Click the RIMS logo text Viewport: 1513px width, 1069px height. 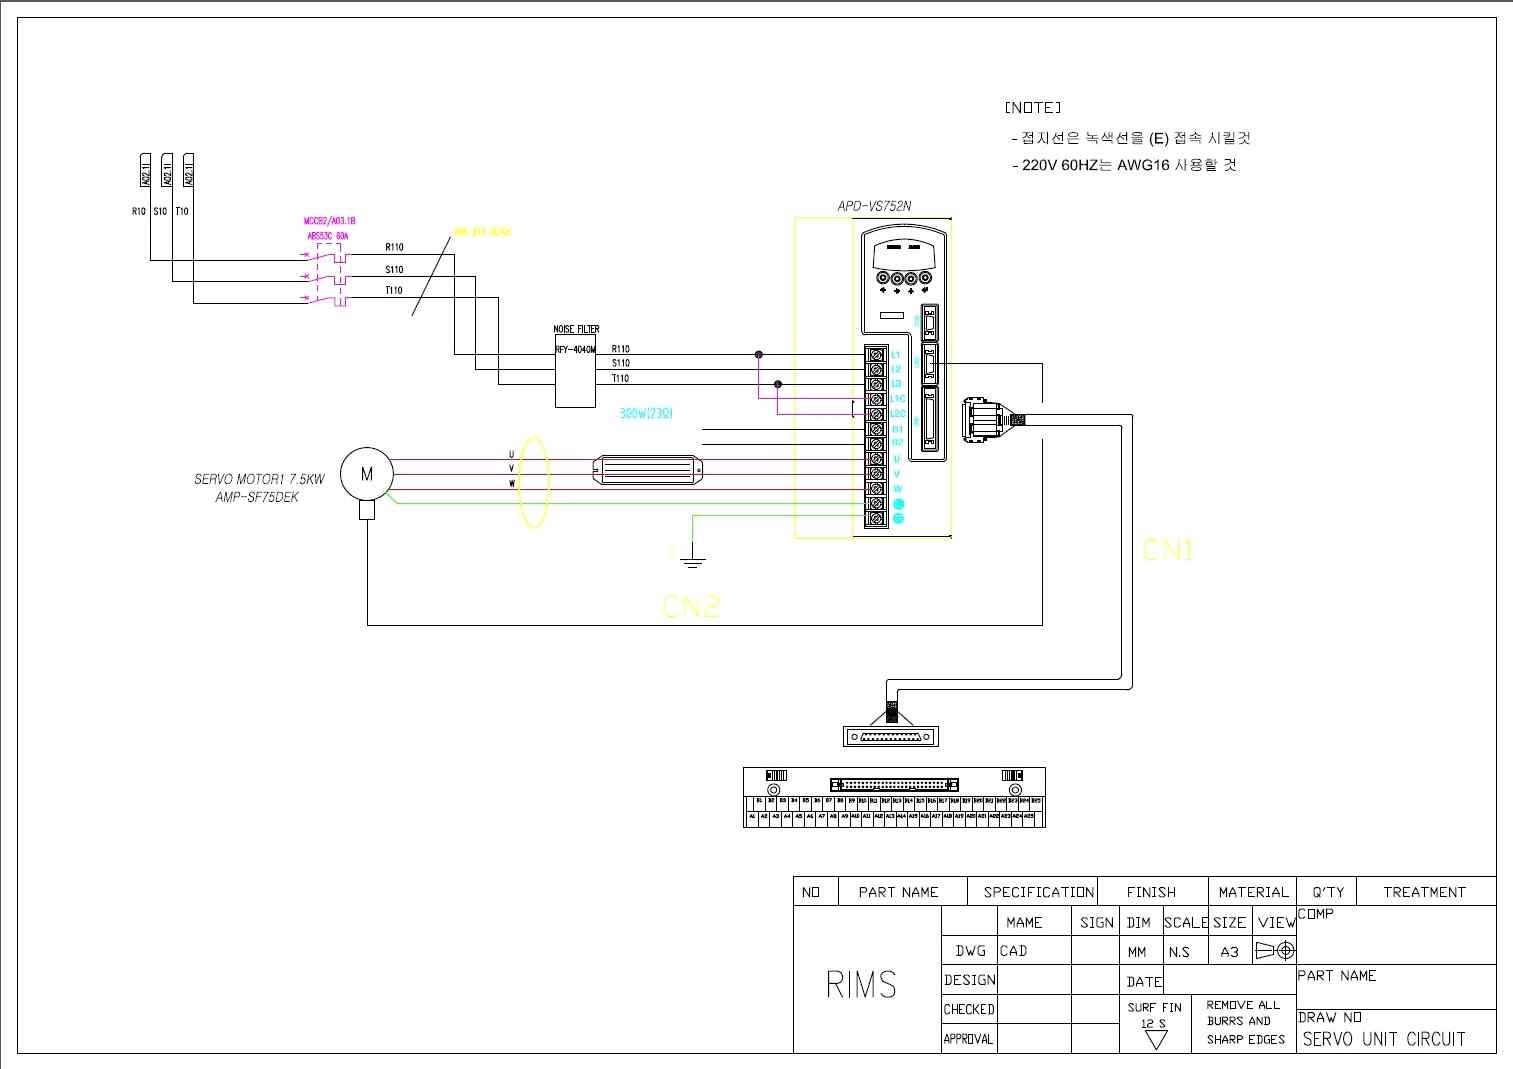[x=861, y=985]
